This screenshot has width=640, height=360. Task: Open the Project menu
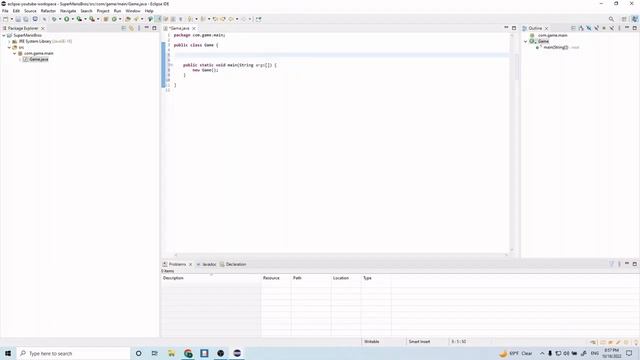(103, 11)
